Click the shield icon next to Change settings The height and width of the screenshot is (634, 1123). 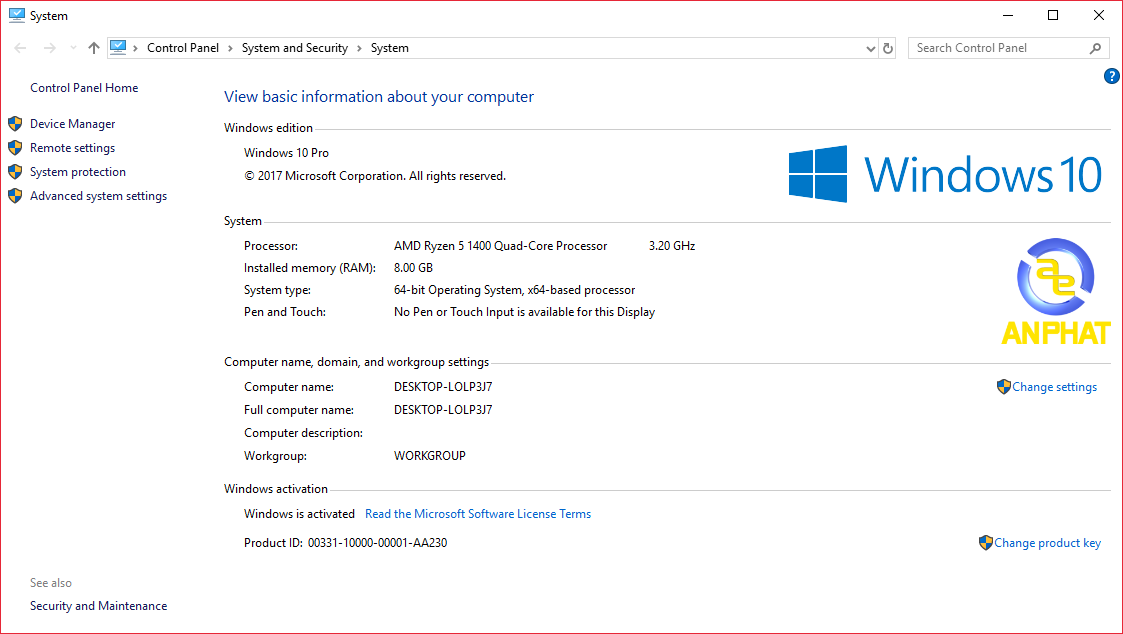point(1004,387)
